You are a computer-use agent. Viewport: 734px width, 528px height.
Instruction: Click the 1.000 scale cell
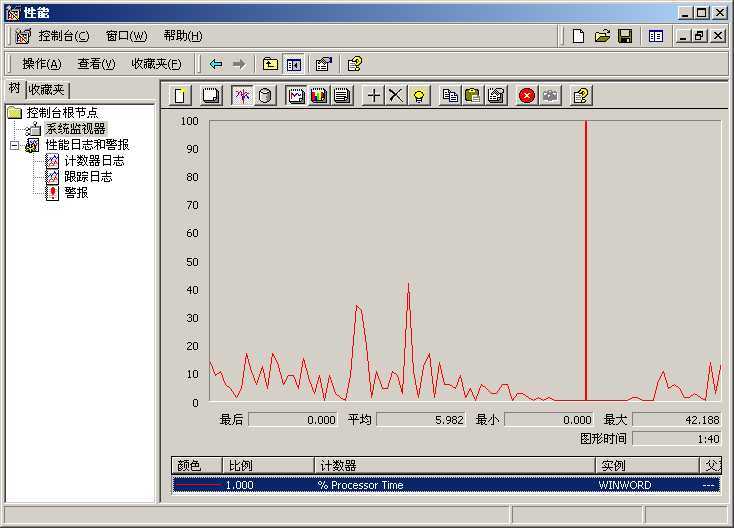[x=240, y=485]
